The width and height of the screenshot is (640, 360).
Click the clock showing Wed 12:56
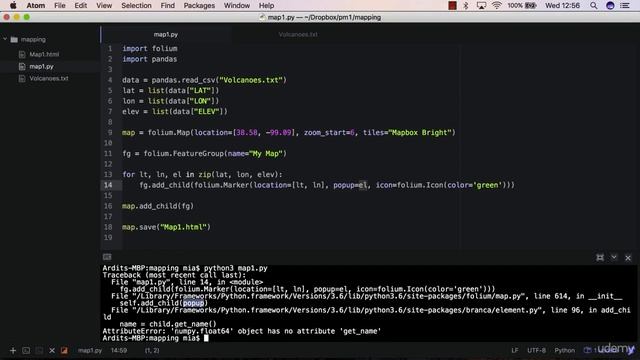click(562, 5)
